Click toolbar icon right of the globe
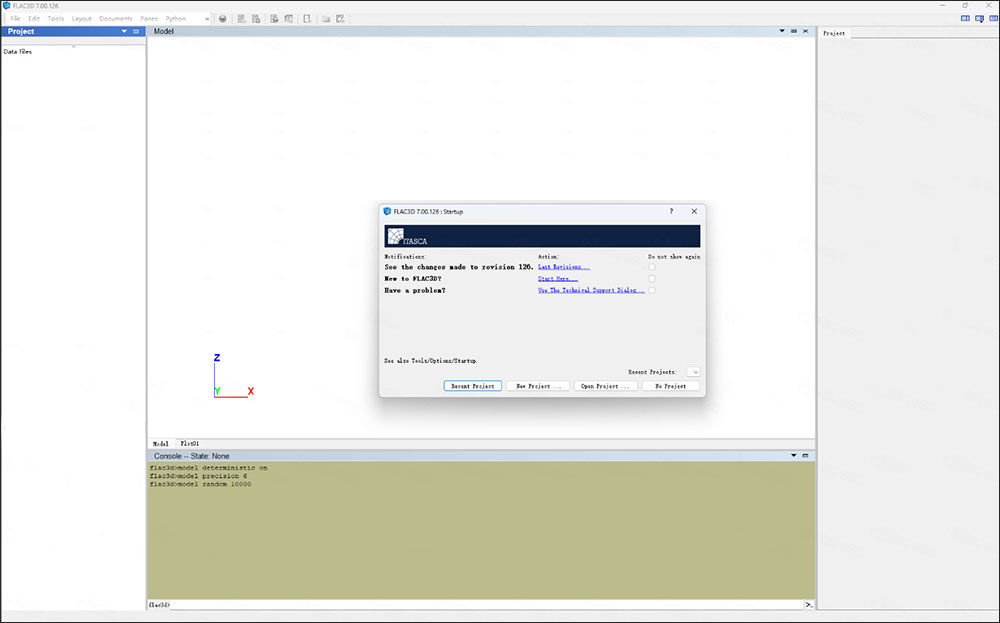 click(241, 19)
